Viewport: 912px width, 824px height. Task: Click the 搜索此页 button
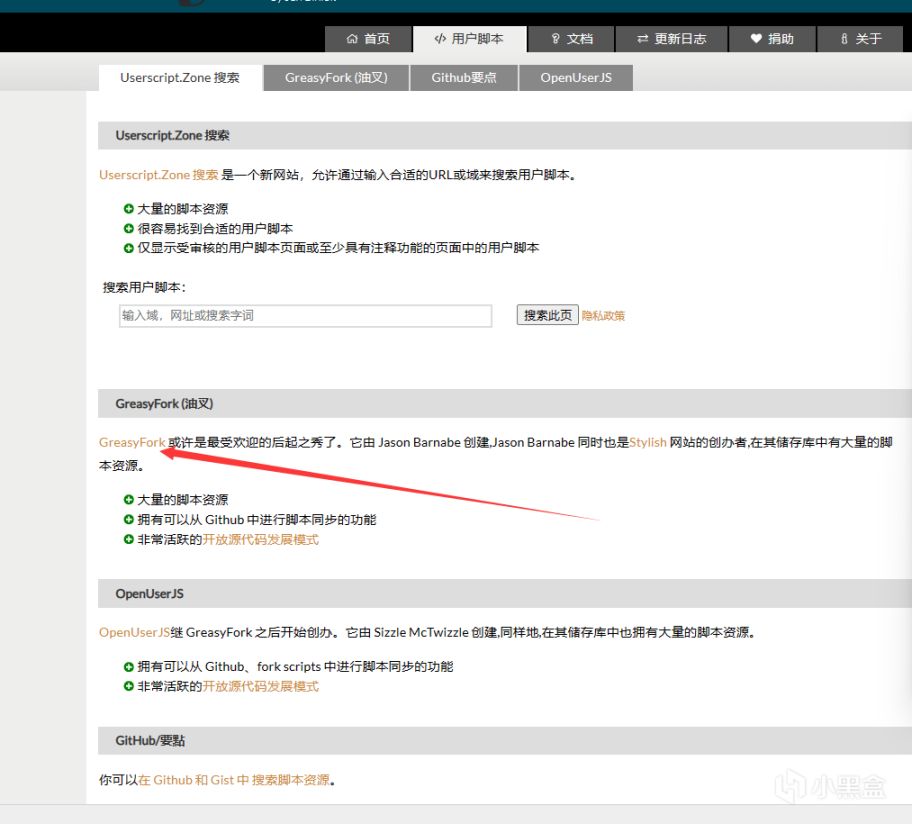(547, 315)
